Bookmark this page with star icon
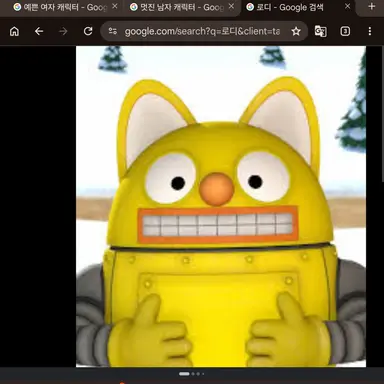 296,31
